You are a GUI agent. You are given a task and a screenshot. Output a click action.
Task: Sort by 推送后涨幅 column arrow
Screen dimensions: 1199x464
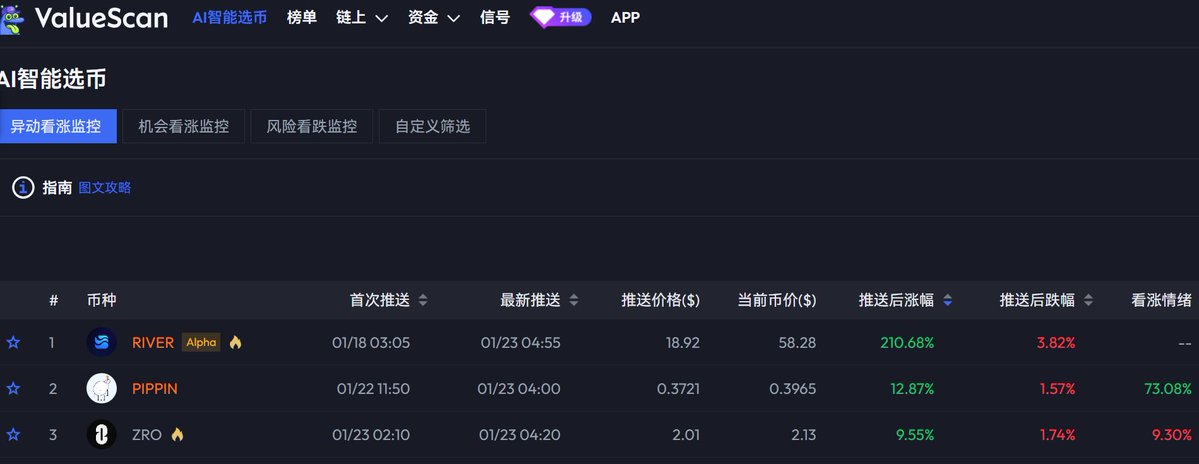(x=948, y=300)
